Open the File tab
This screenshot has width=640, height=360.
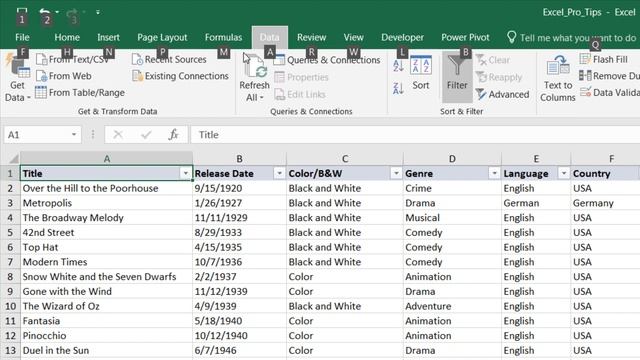pos(22,38)
